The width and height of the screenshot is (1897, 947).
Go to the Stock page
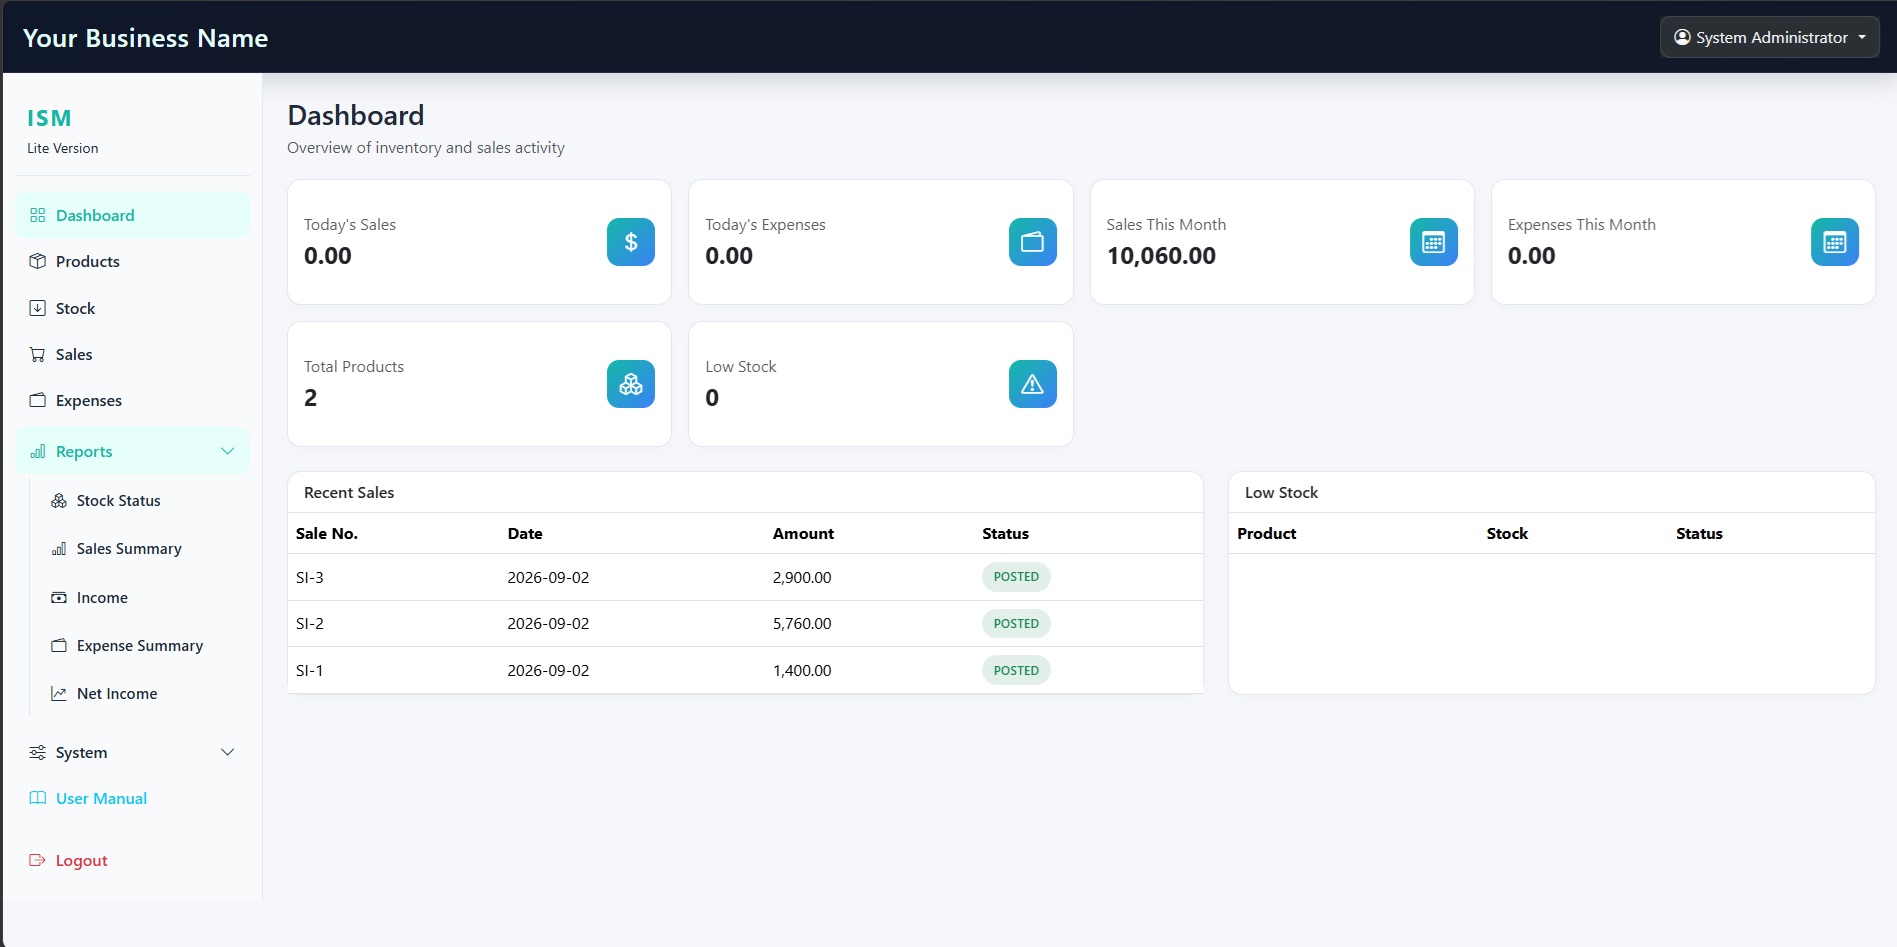132,308
